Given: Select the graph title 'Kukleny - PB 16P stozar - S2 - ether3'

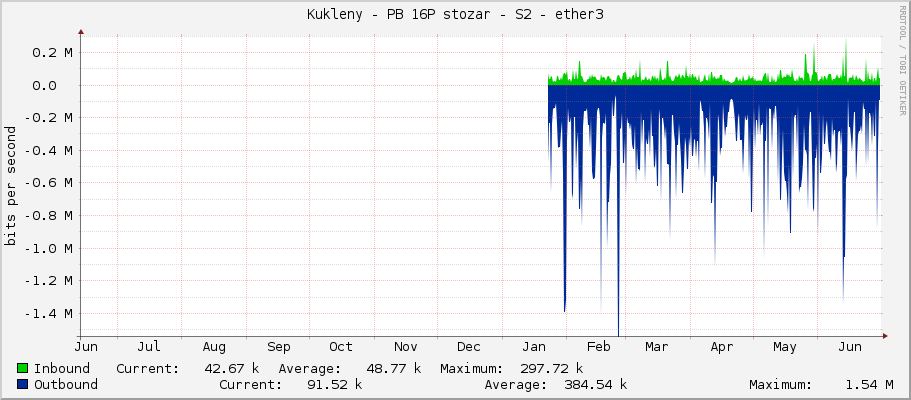Looking at the screenshot, I should tap(456, 15).
